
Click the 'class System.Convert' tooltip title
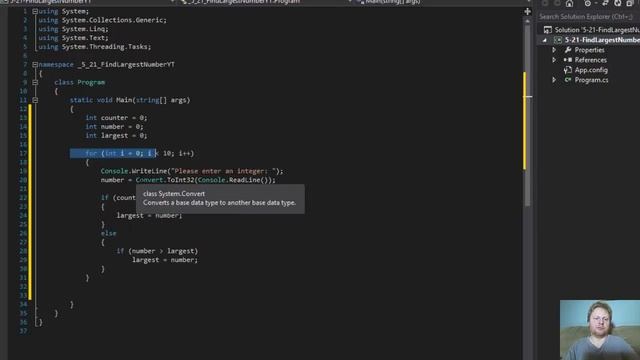(174, 194)
